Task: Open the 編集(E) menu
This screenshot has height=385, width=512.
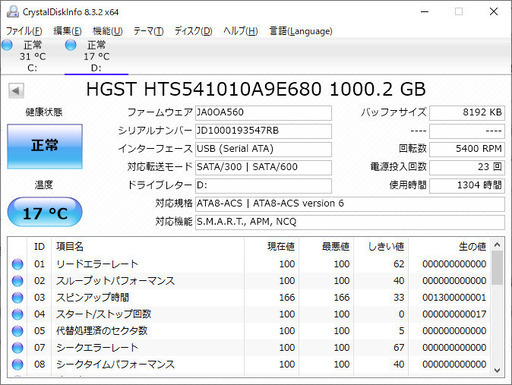Action: (x=68, y=31)
